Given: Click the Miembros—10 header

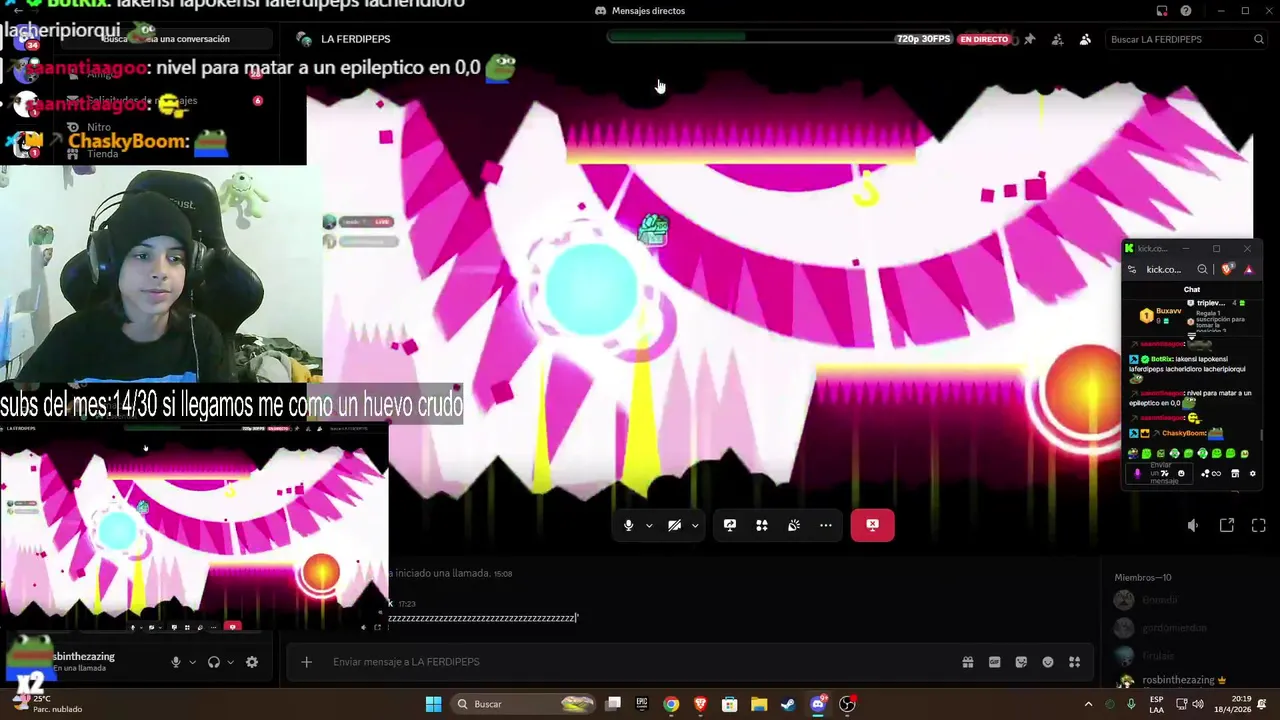Looking at the screenshot, I should [x=1143, y=578].
